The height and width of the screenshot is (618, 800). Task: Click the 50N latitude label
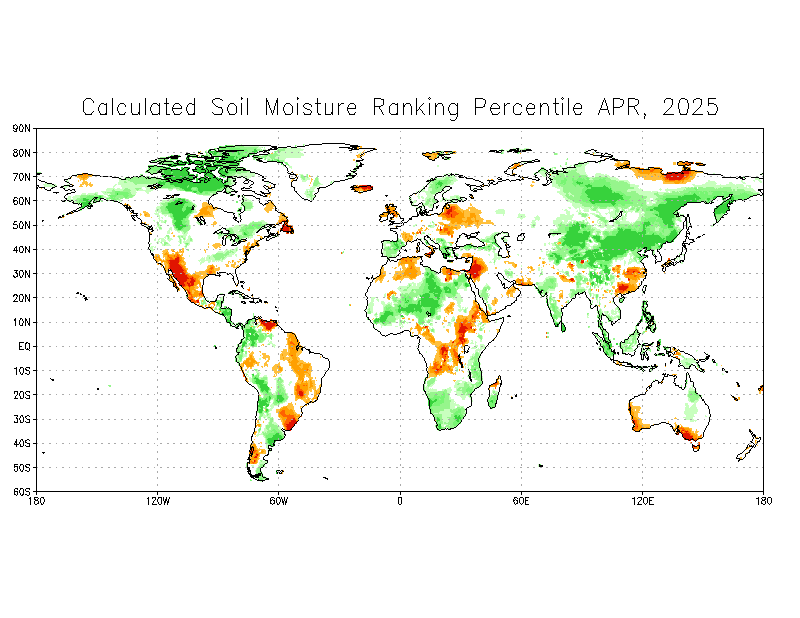(22, 226)
